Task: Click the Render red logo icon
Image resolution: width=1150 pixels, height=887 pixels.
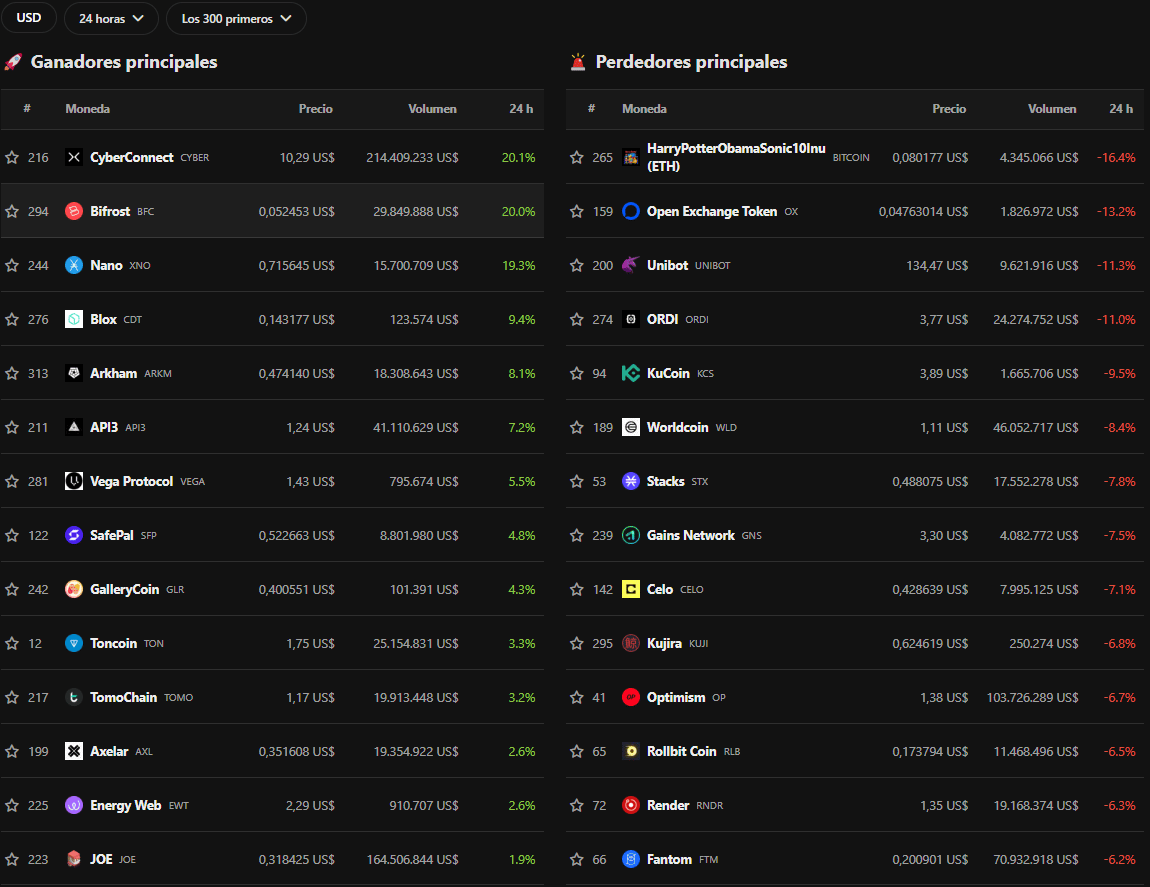Action: click(x=631, y=805)
